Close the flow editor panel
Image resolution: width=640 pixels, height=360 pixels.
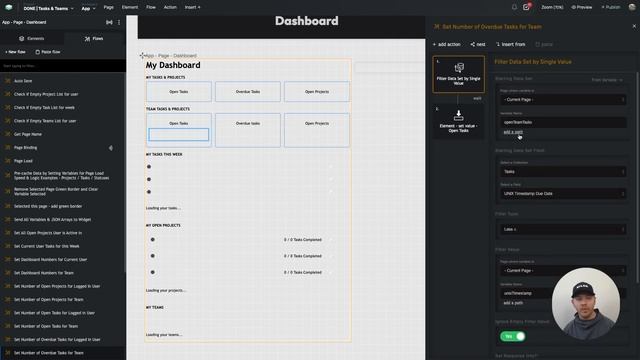[x=634, y=26]
